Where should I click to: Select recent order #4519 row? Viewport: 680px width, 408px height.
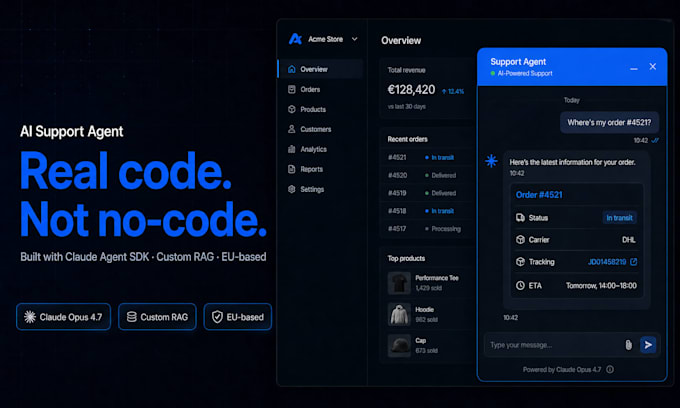coord(426,193)
